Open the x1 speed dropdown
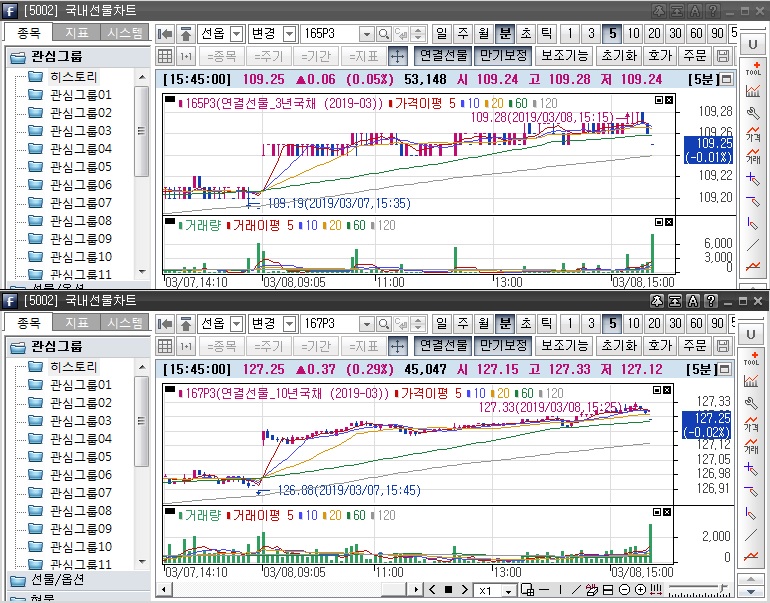 pyautogui.click(x=510, y=590)
